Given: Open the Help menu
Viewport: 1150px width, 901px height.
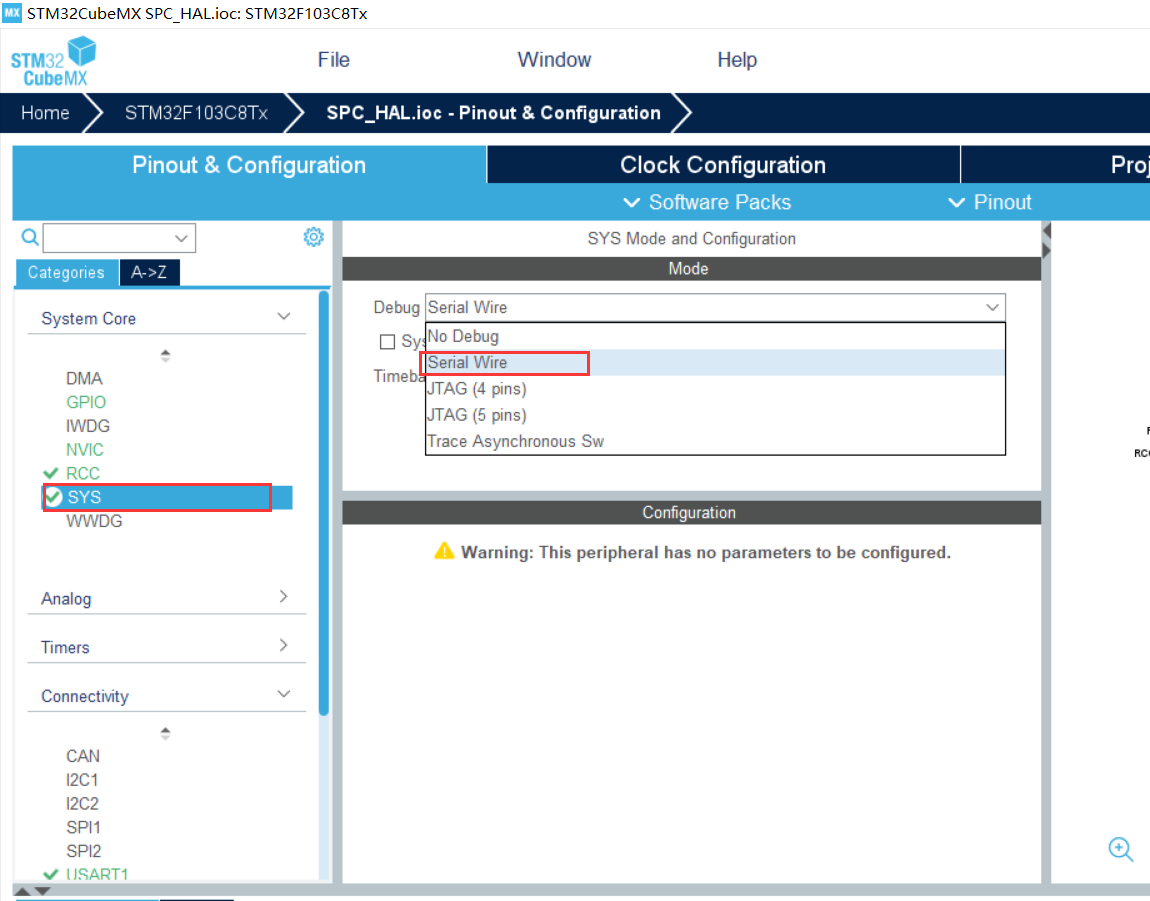Looking at the screenshot, I should [x=737, y=59].
